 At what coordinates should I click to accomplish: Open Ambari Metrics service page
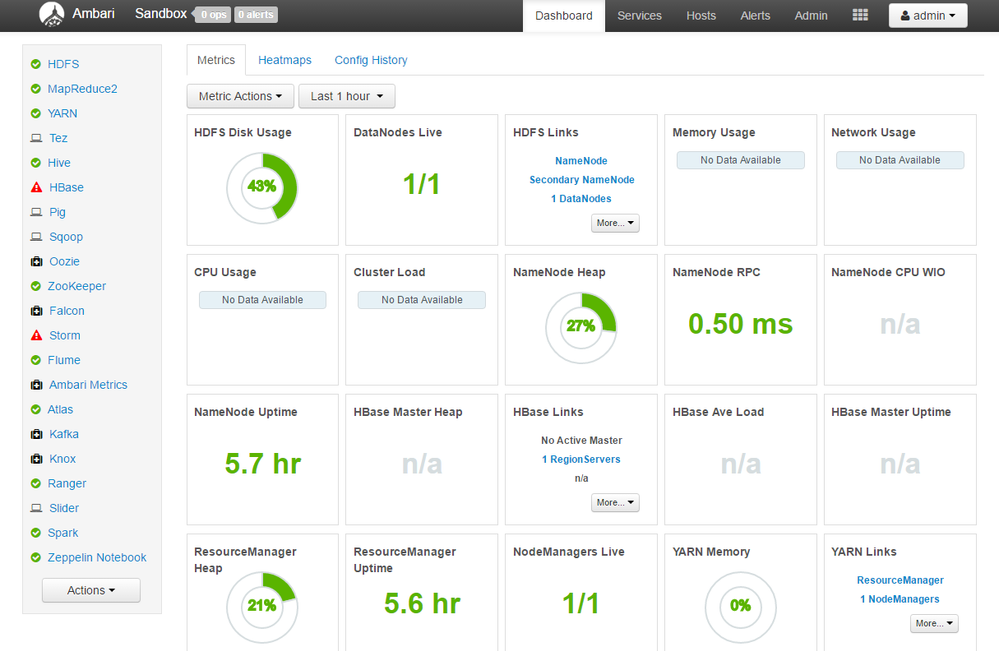[88, 385]
